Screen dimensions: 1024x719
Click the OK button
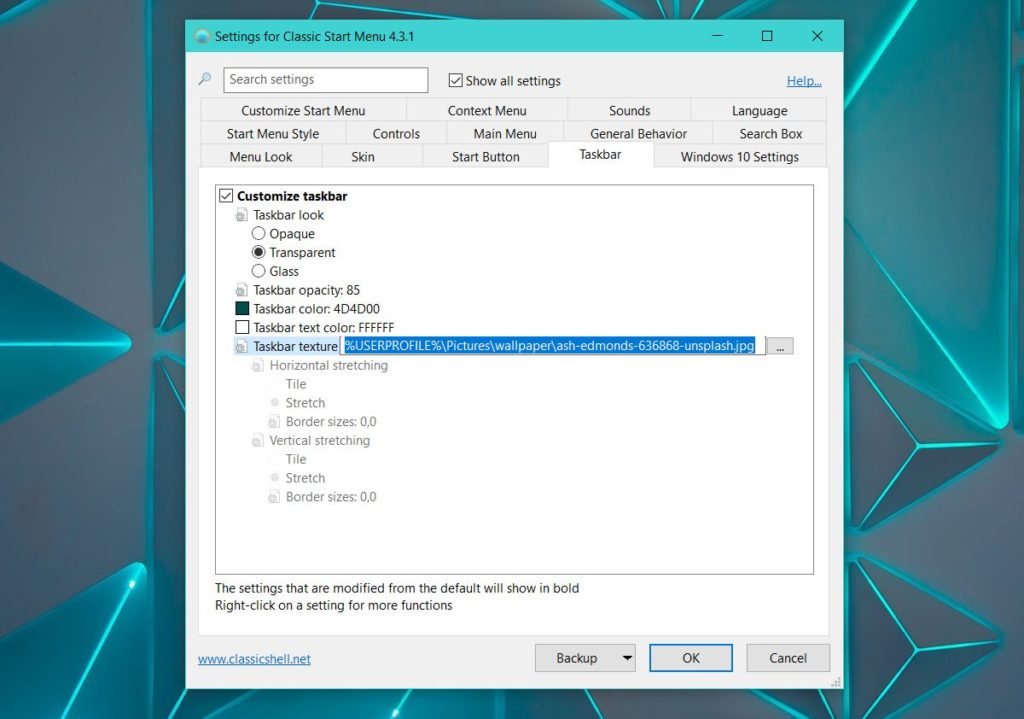point(690,658)
